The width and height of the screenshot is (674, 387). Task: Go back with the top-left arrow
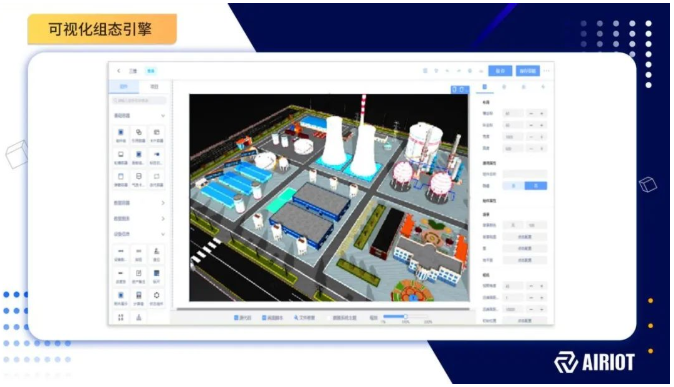coord(119,71)
